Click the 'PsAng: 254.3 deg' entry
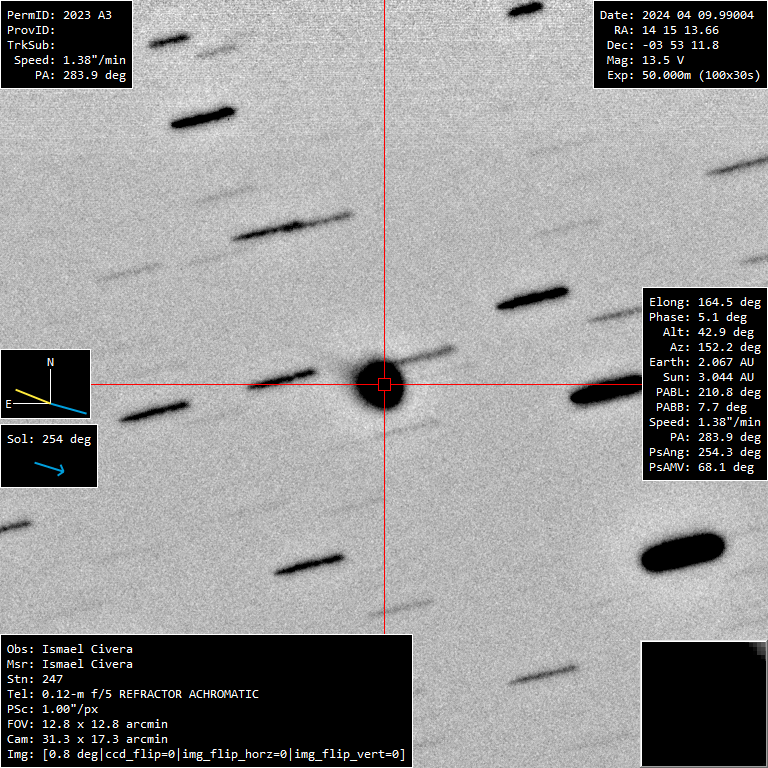This screenshot has width=768, height=768. pyautogui.click(x=705, y=452)
